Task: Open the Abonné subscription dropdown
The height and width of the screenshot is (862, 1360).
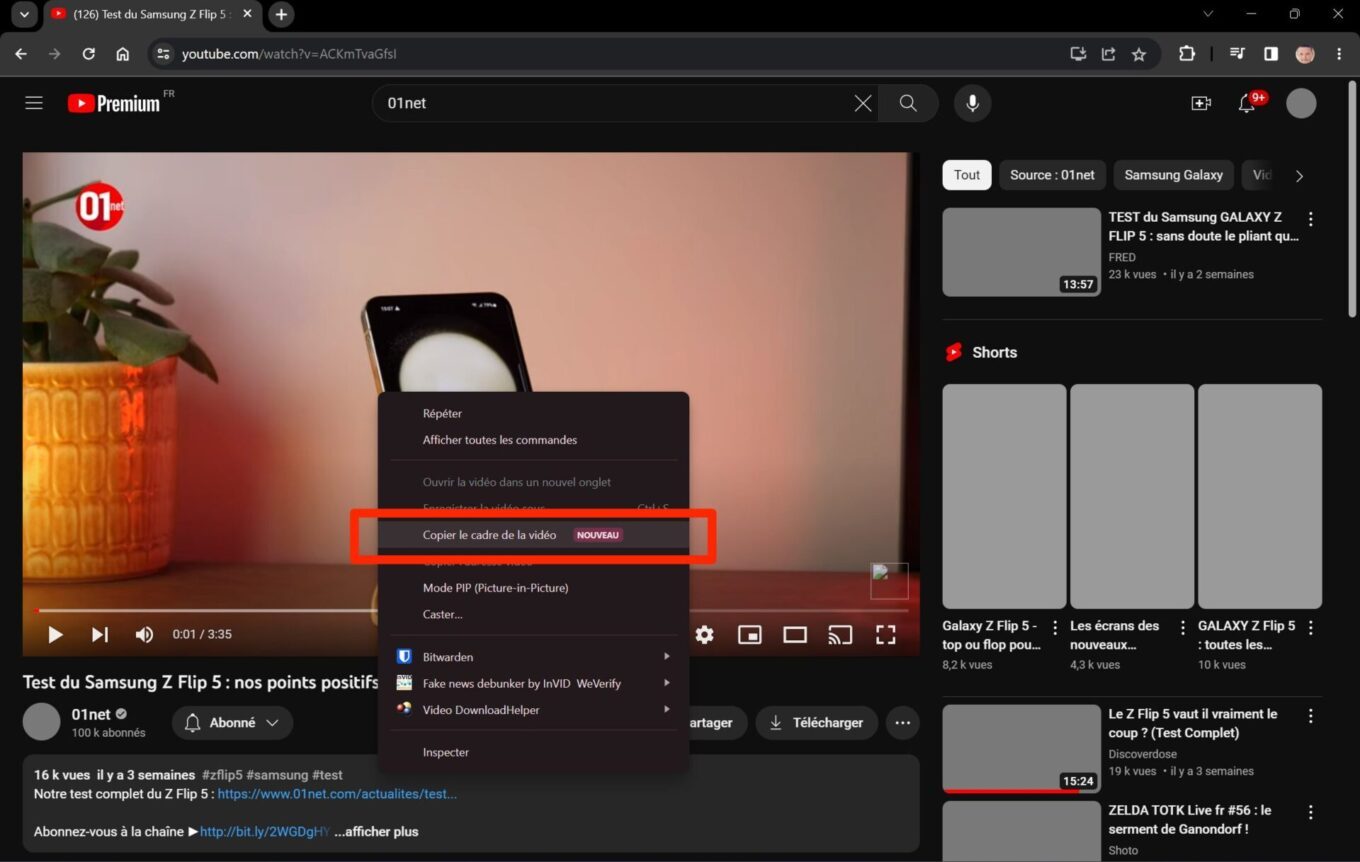Action: point(232,723)
